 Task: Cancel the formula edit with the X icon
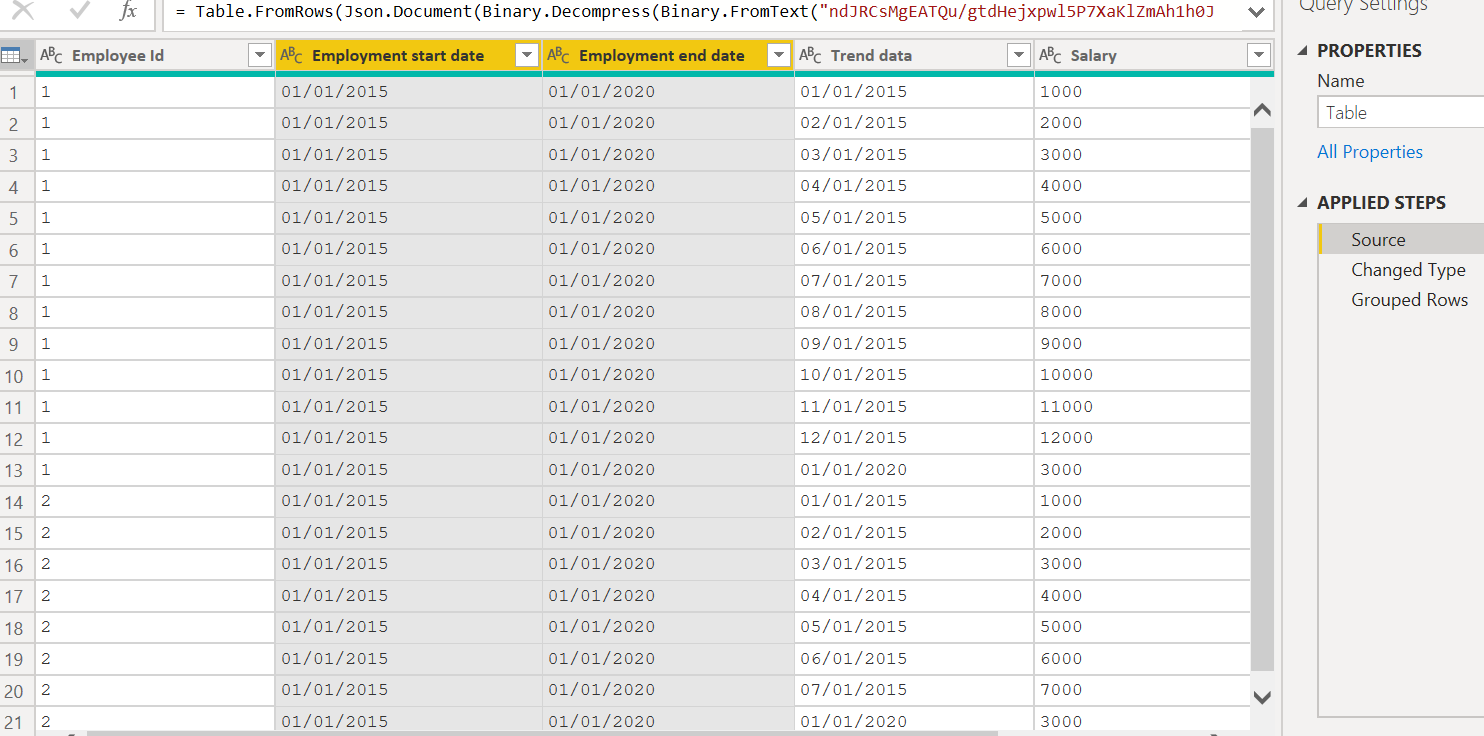pos(23,11)
